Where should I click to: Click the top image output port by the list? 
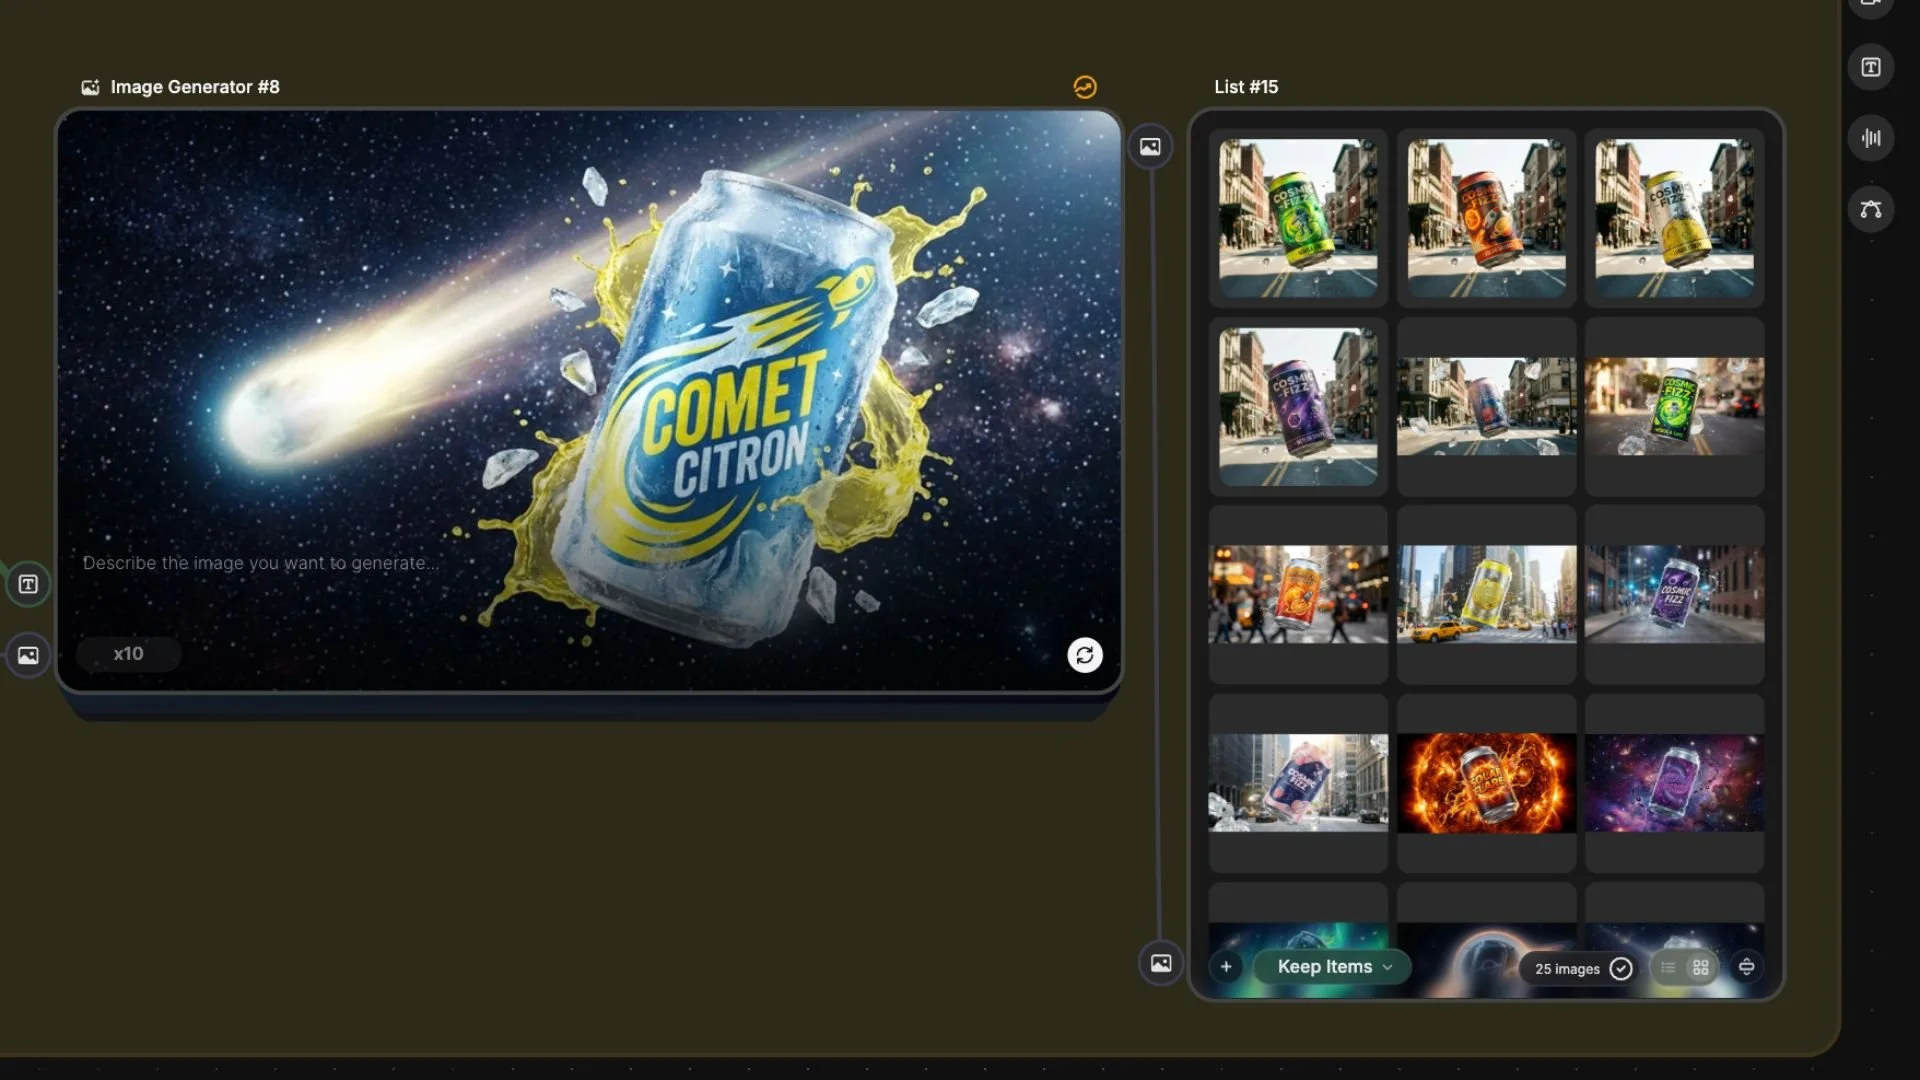coord(1150,147)
